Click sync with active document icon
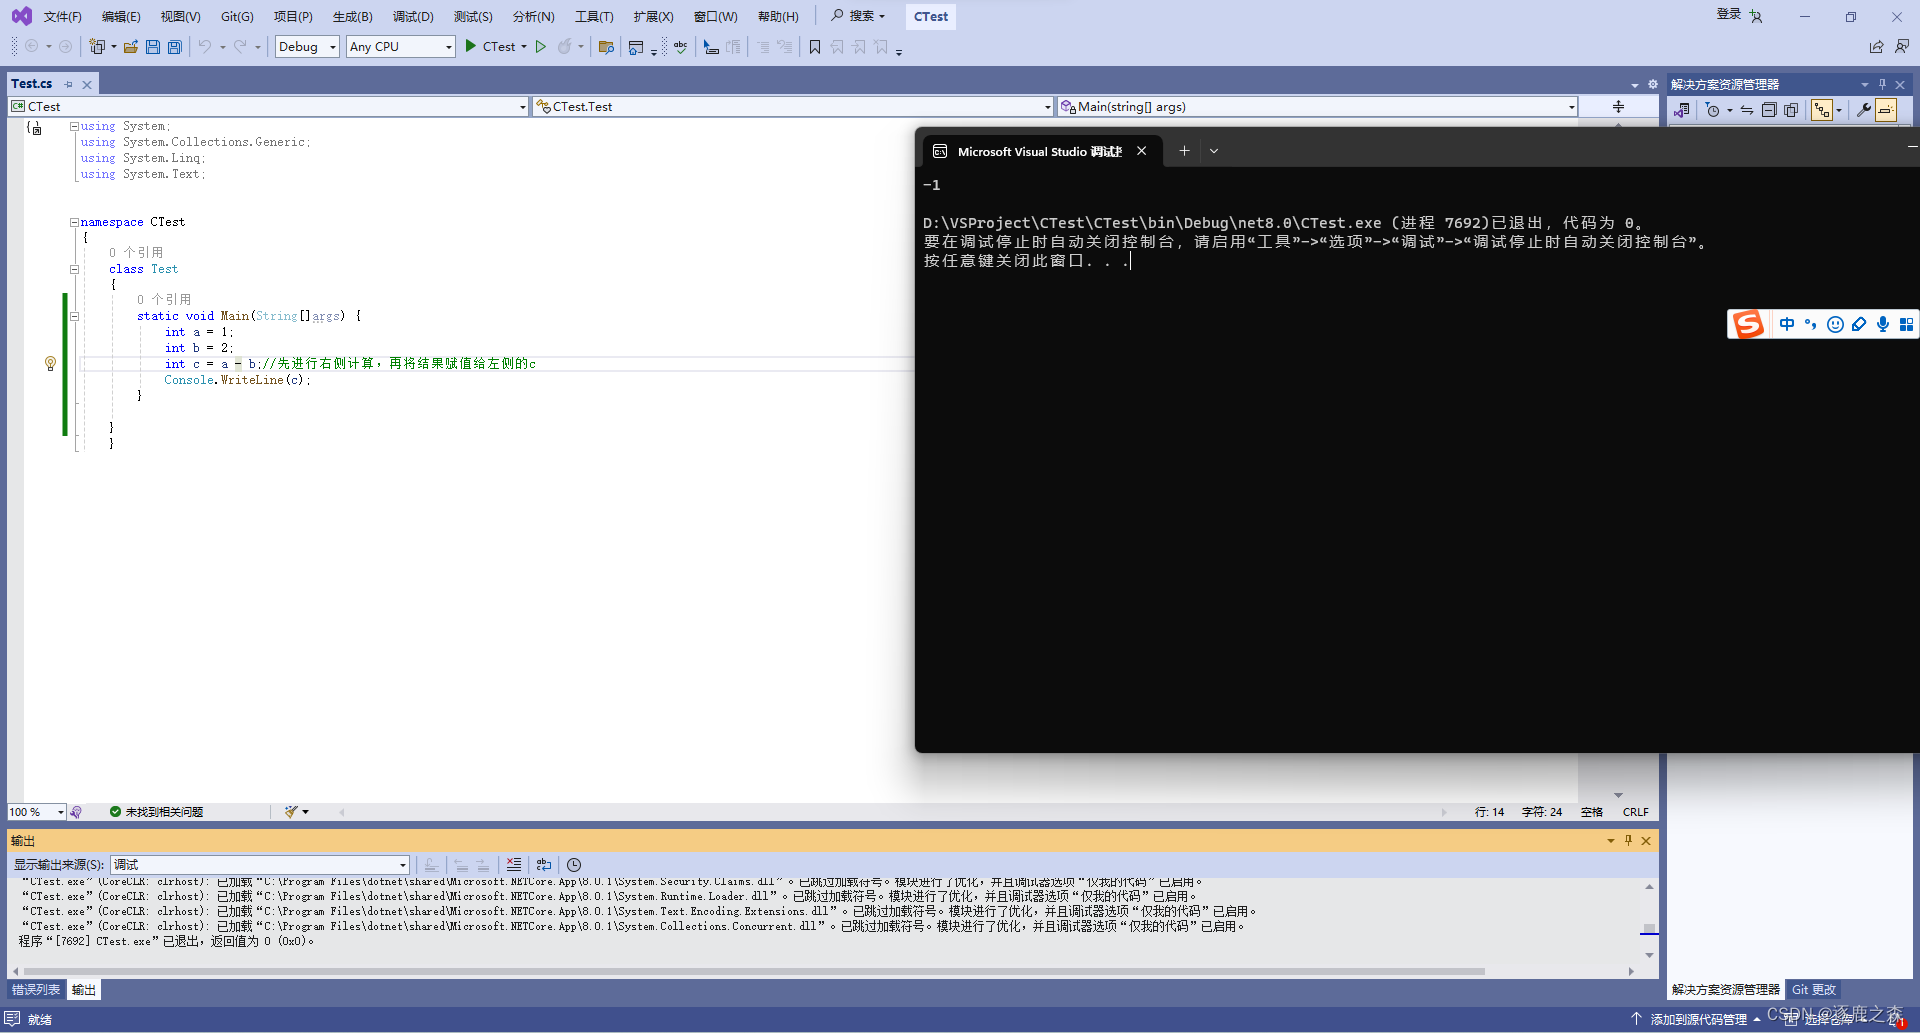 1747,110
